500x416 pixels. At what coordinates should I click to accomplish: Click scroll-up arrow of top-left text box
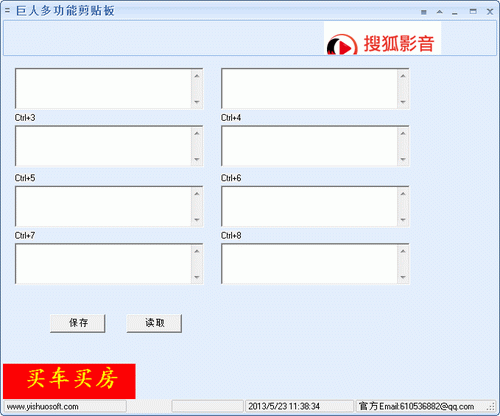point(197,76)
